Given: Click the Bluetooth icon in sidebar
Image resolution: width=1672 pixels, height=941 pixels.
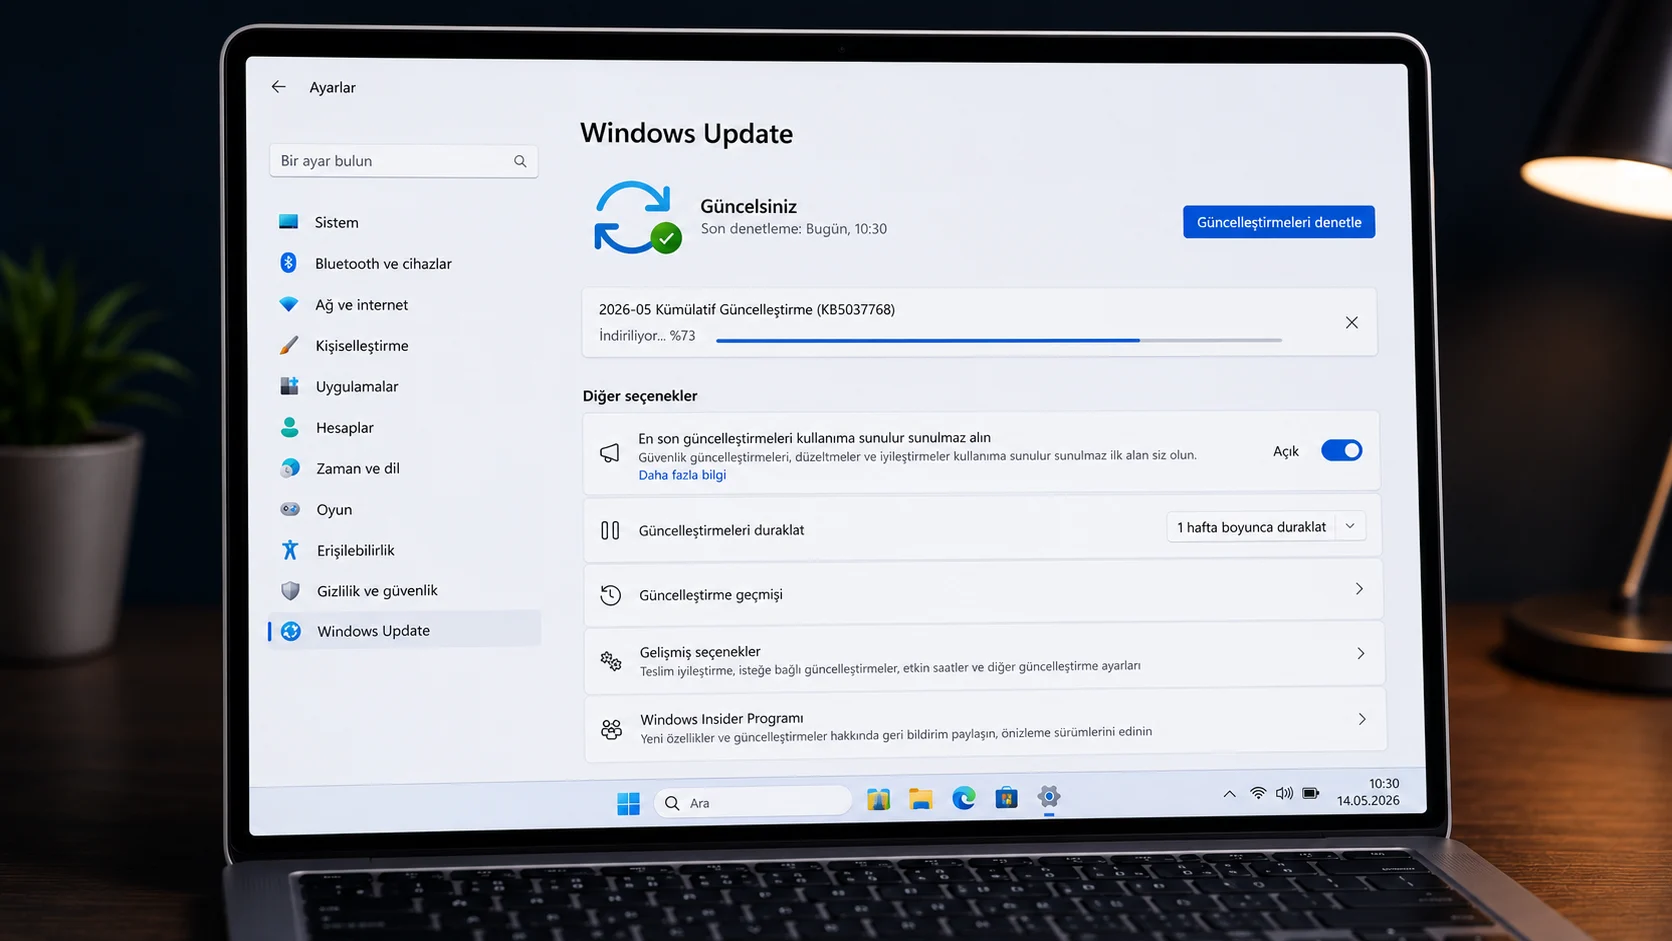Looking at the screenshot, I should tap(288, 263).
